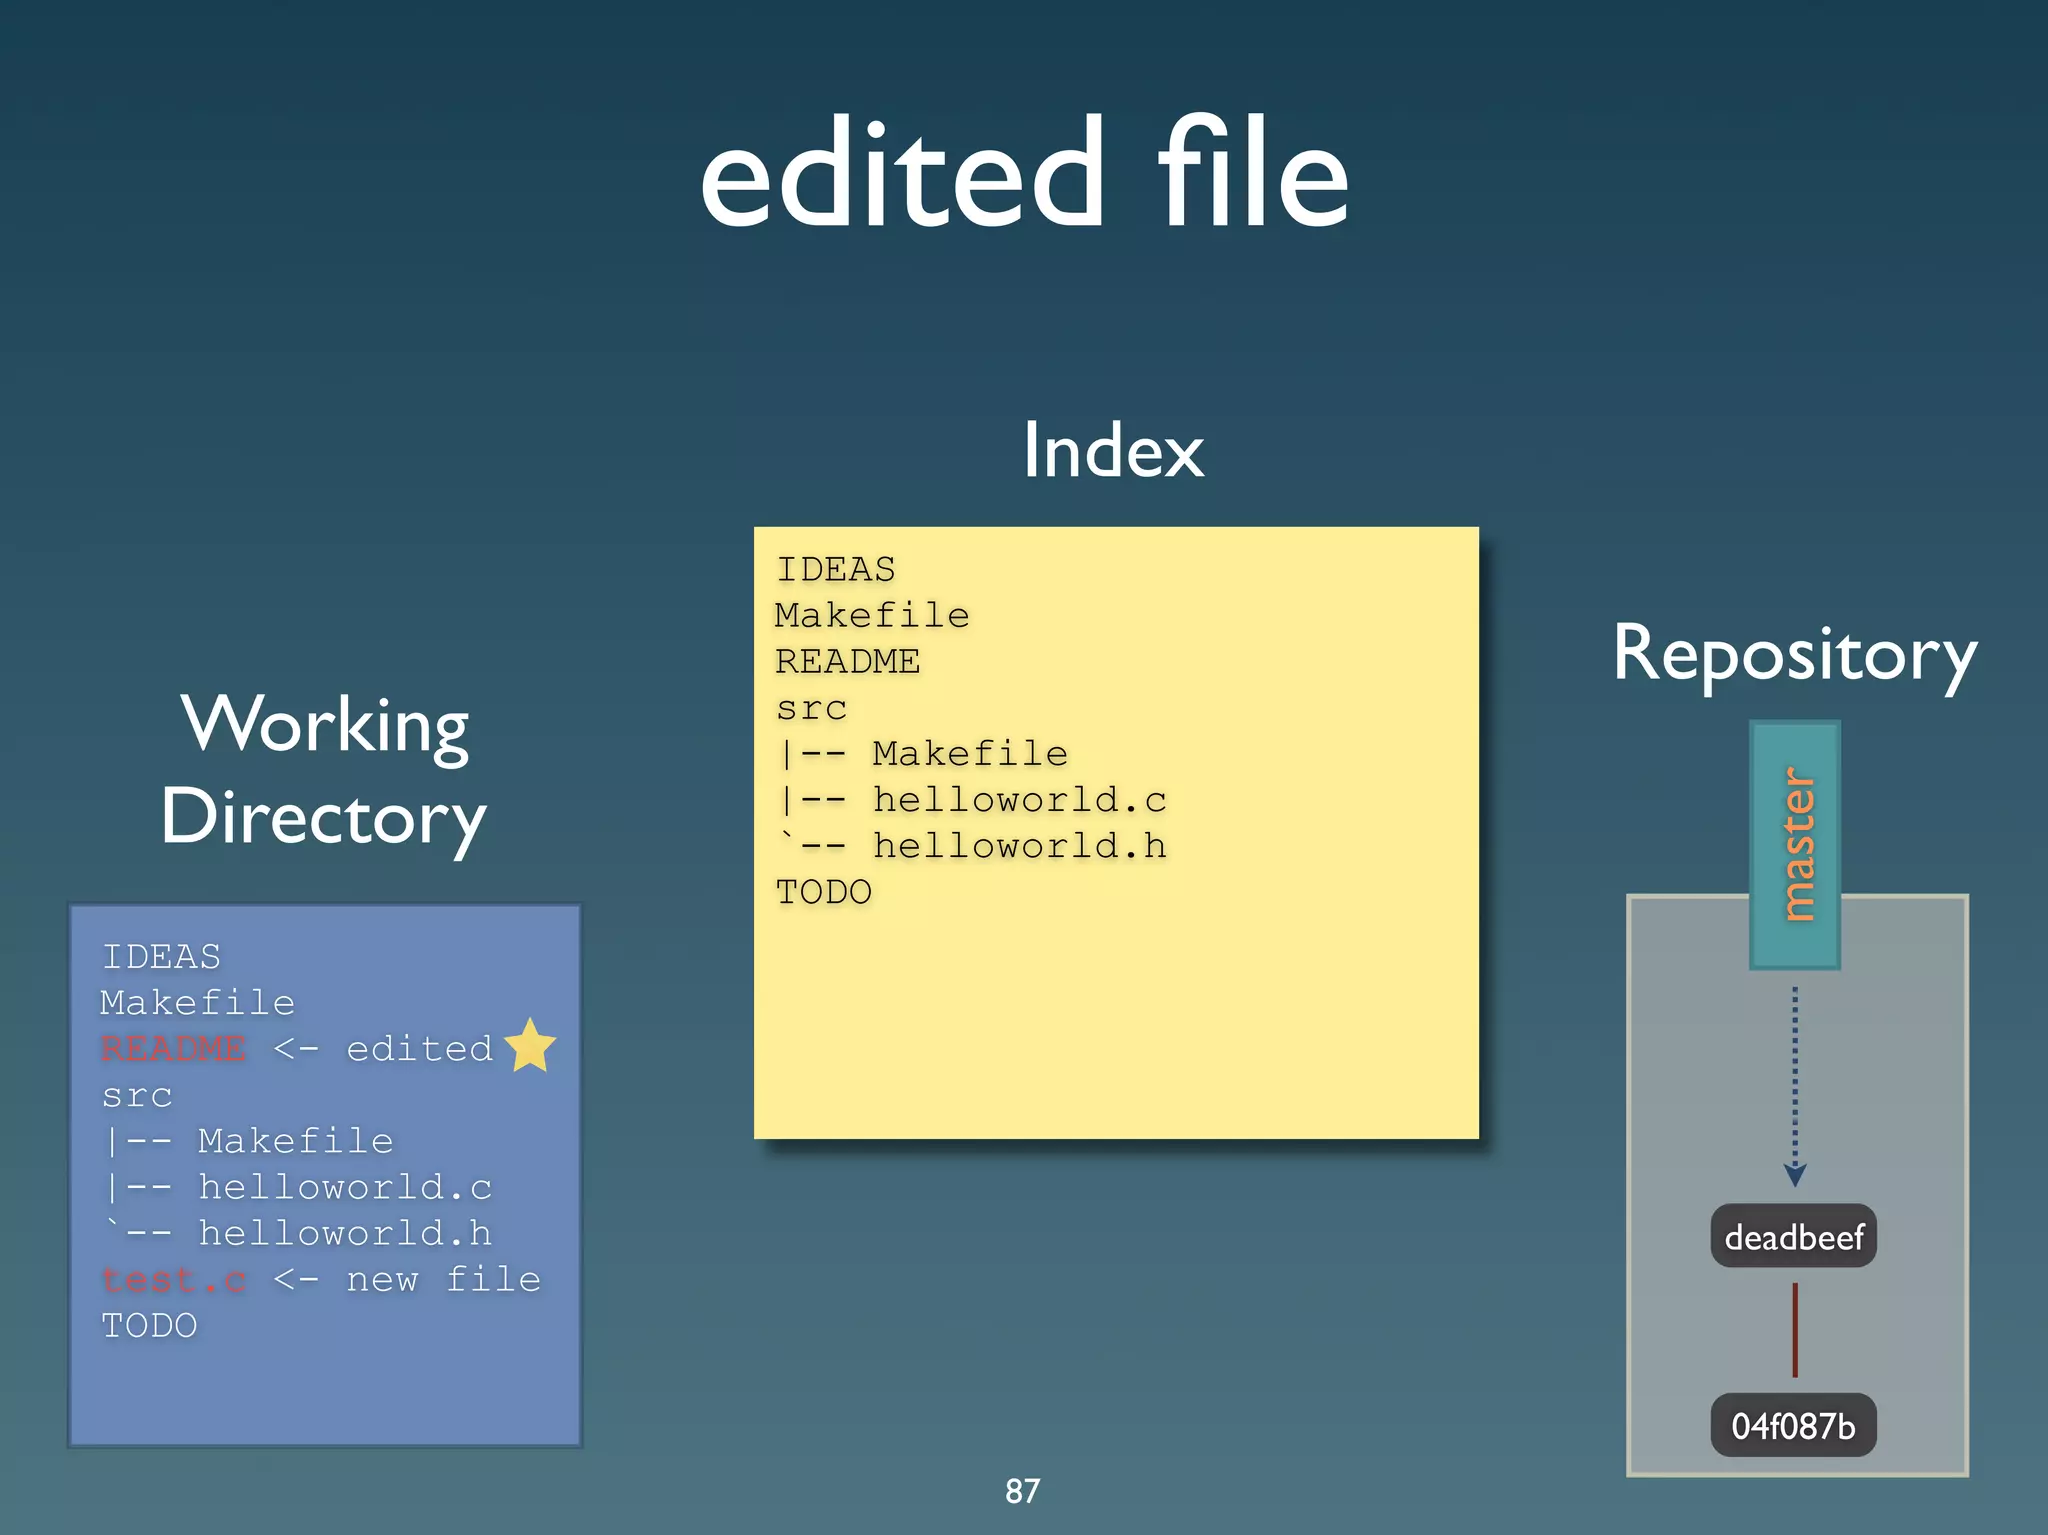Select src folder in Working Directory box
The width and height of the screenshot is (2048, 1535).
(137, 1095)
